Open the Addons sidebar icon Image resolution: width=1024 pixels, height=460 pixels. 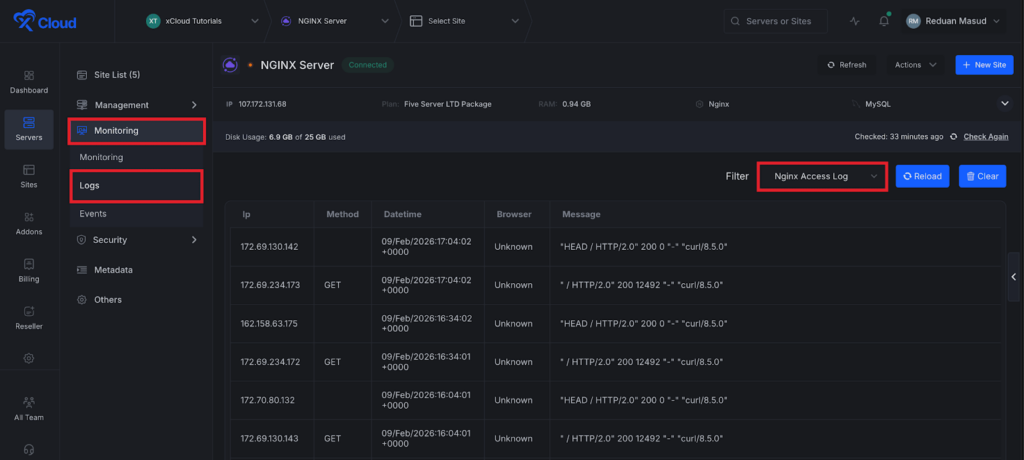tap(28, 223)
